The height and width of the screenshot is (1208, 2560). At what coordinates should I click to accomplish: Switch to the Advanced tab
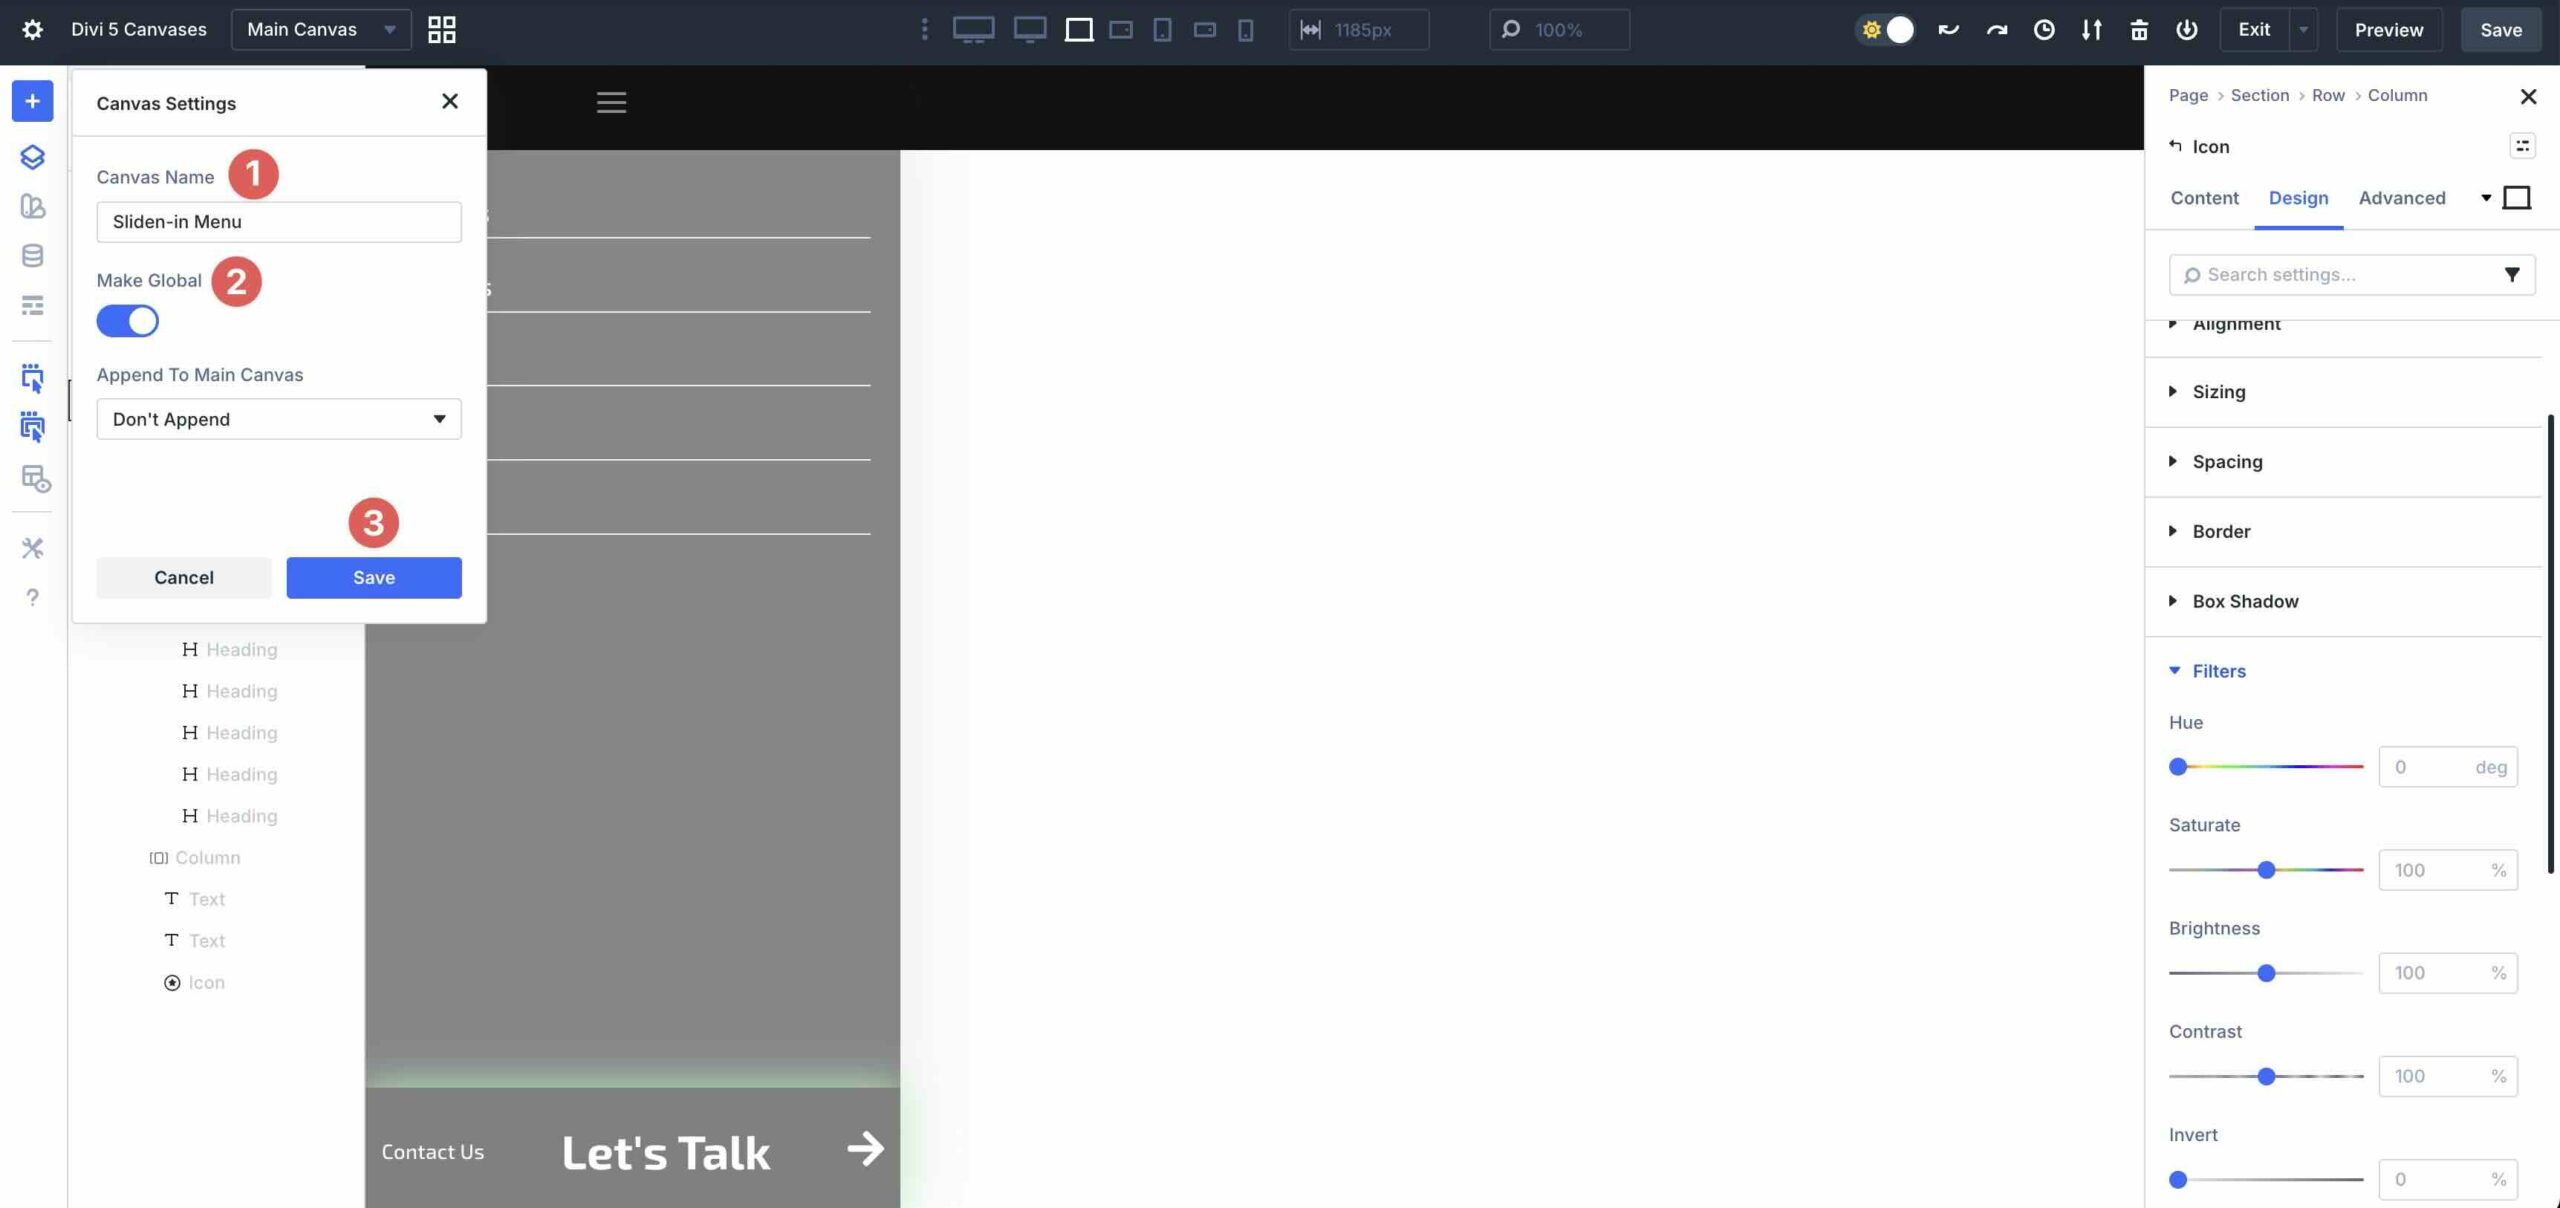pos(2400,198)
